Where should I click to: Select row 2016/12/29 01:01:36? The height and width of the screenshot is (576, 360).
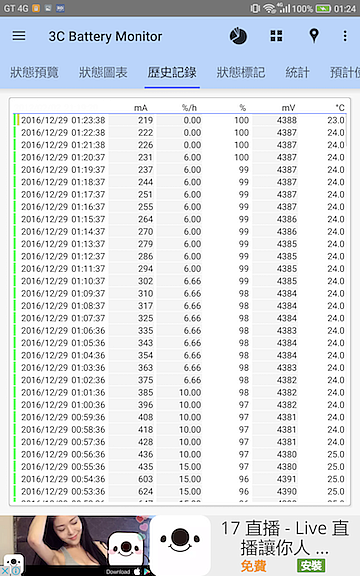click(x=180, y=392)
